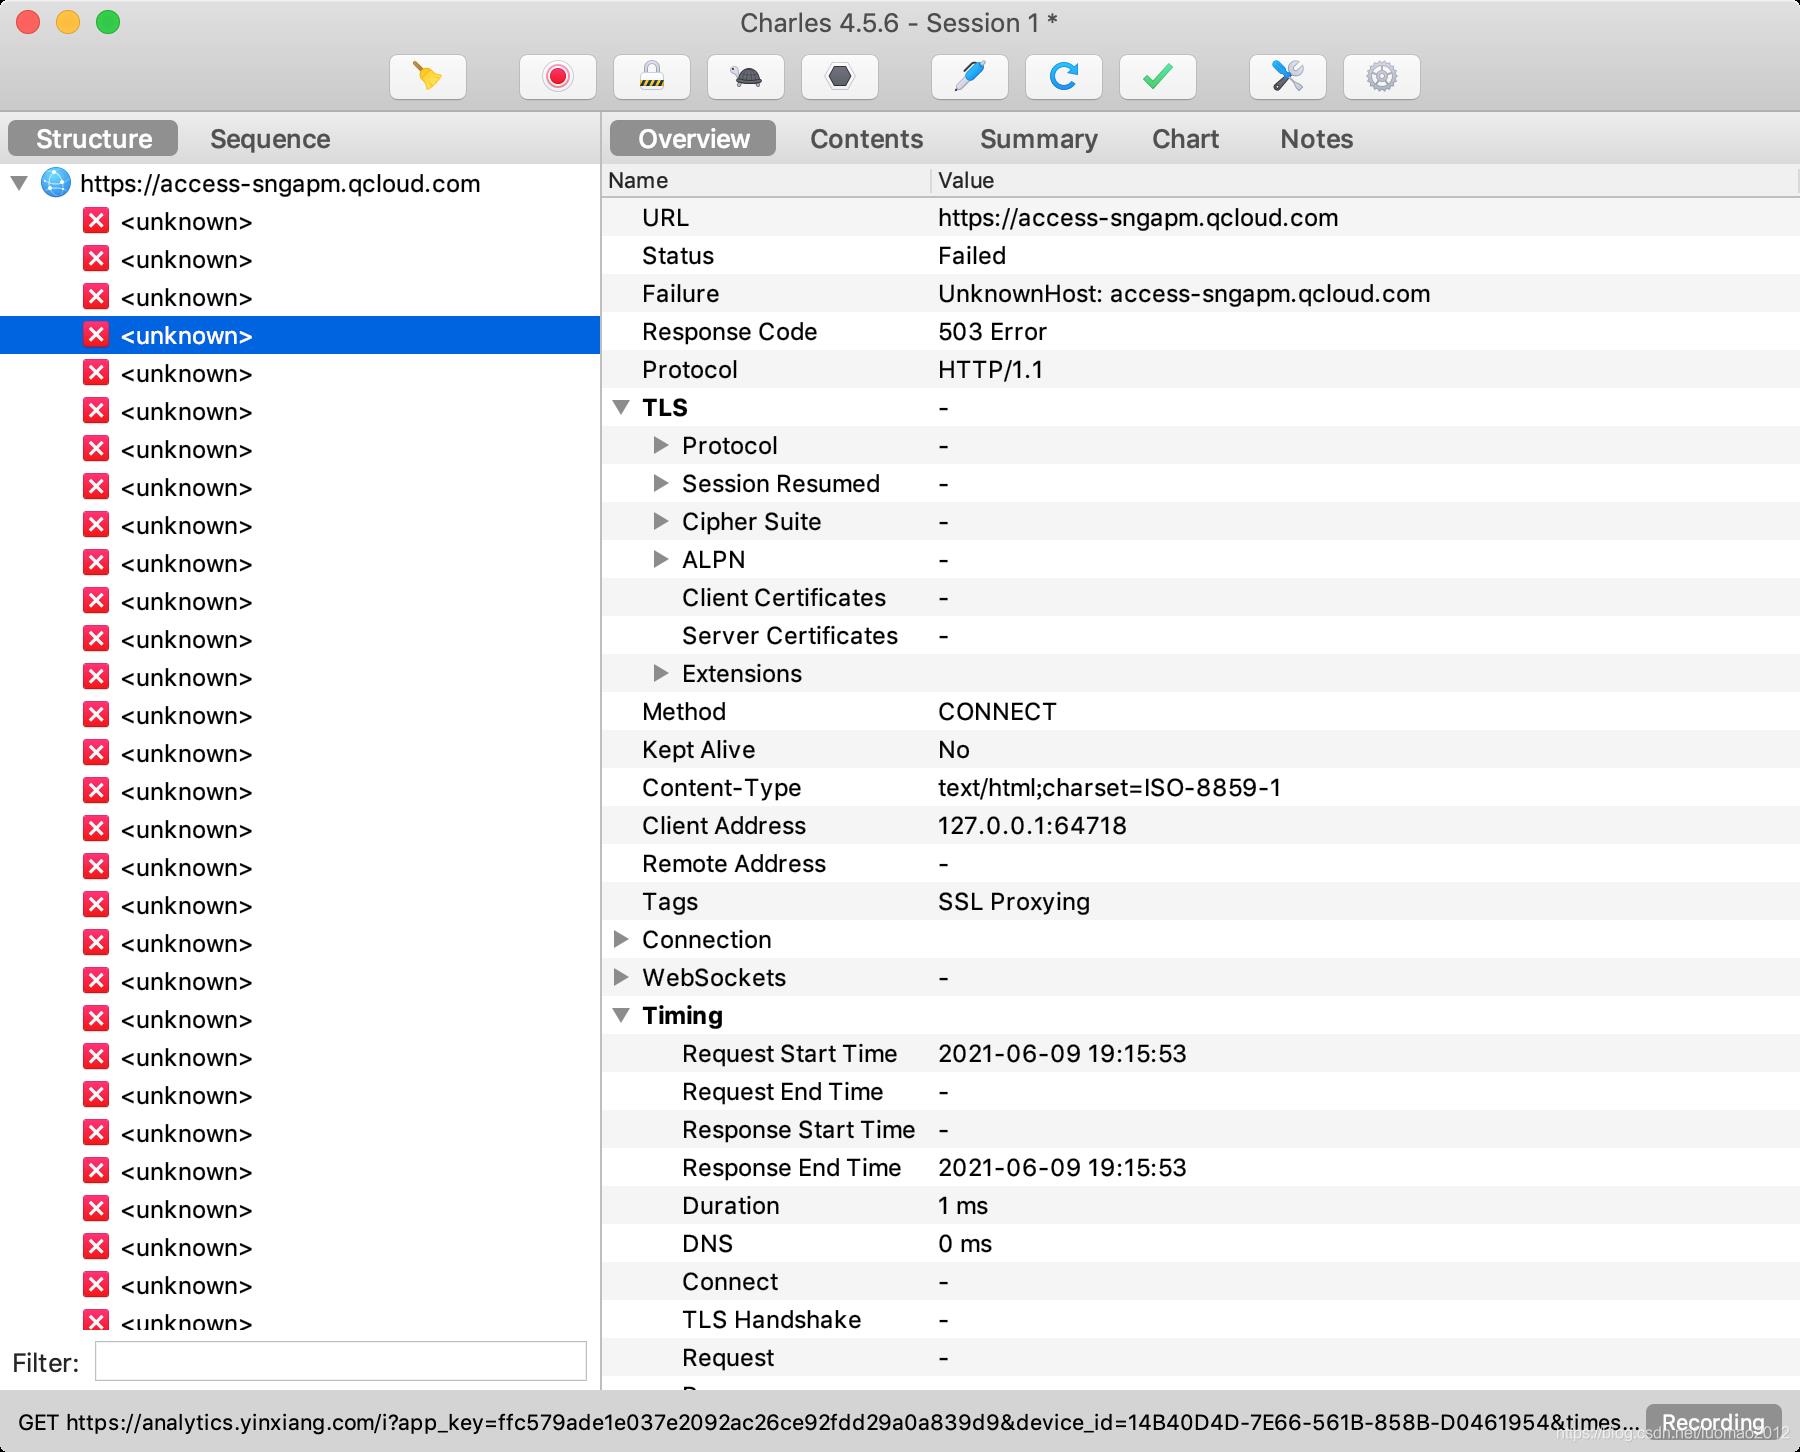Select the Request Start Time row

(1200, 1053)
